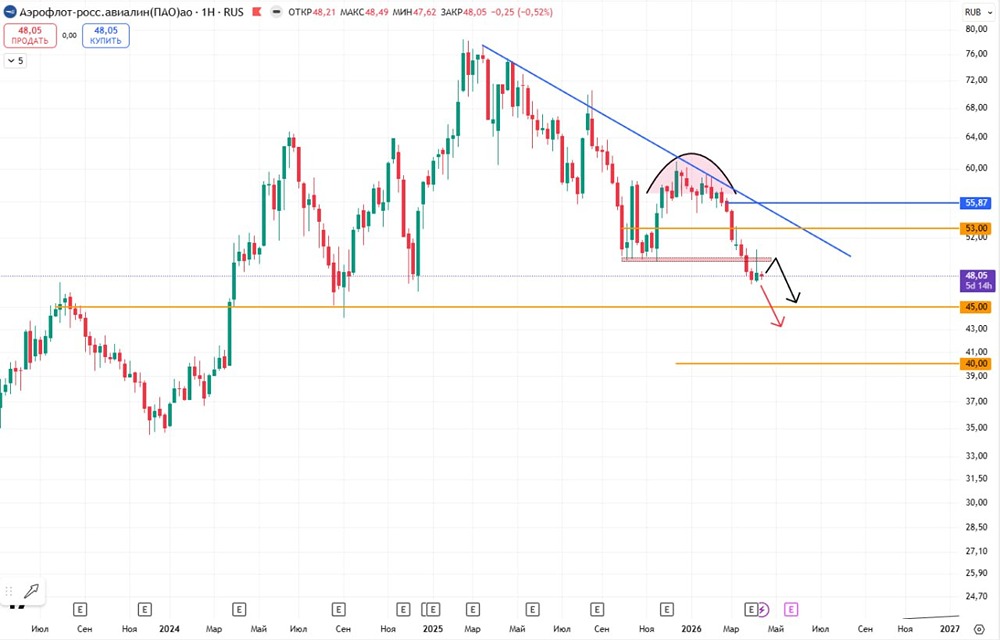The height and width of the screenshot is (640, 1000).
Task: Click the МИН 47,62 low value
Action: 415,12
